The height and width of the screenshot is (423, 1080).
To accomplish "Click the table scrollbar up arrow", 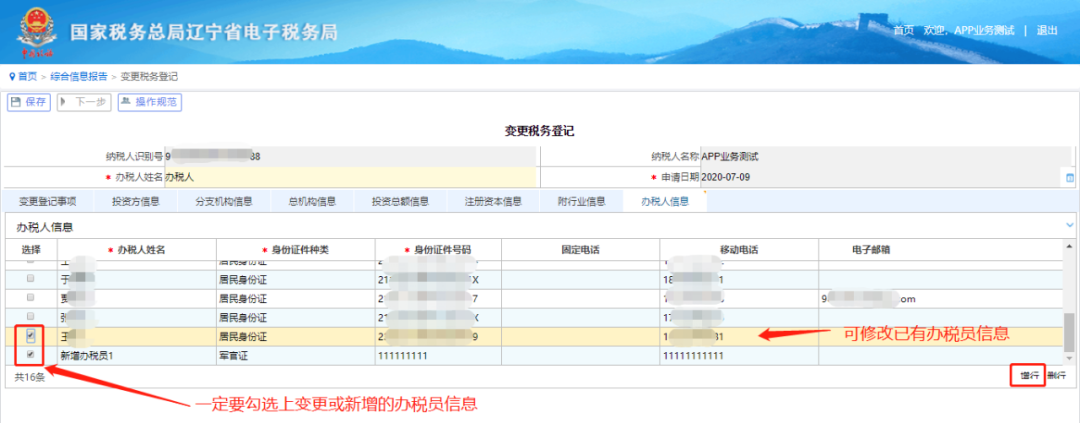I will 1070,246.
